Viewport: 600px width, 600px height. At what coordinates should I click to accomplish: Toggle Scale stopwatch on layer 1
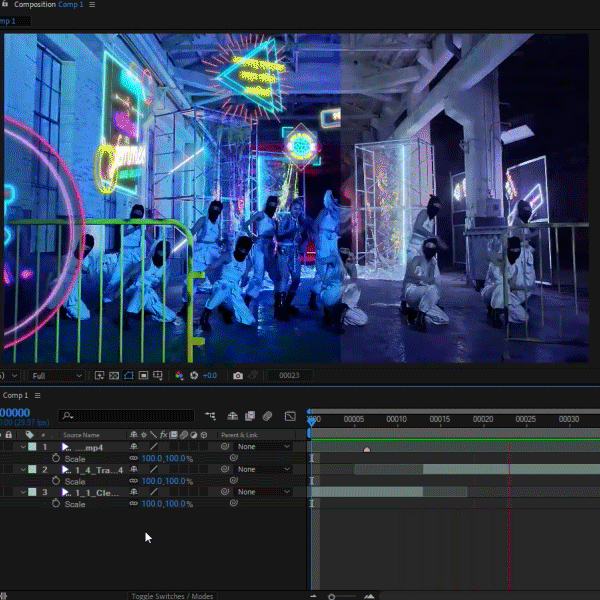click(x=56, y=458)
